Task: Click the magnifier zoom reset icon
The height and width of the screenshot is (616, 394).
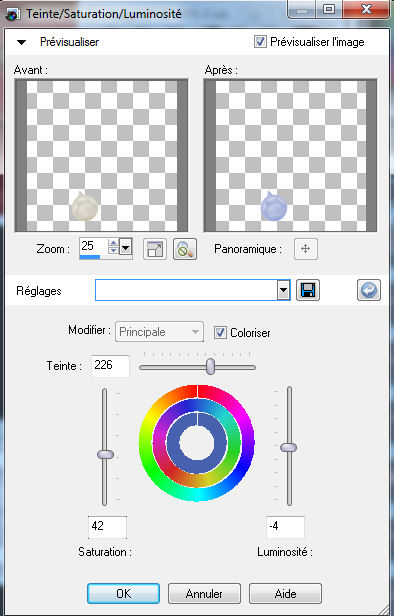Action: pos(185,249)
